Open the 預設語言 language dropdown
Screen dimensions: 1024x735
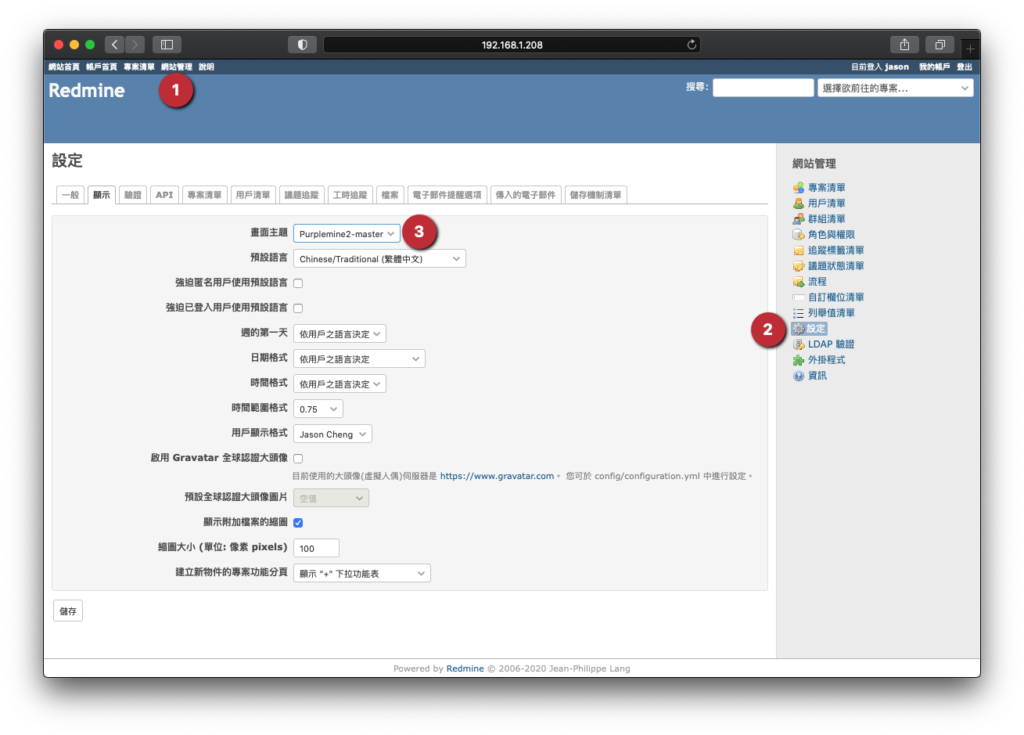(x=379, y=259)
